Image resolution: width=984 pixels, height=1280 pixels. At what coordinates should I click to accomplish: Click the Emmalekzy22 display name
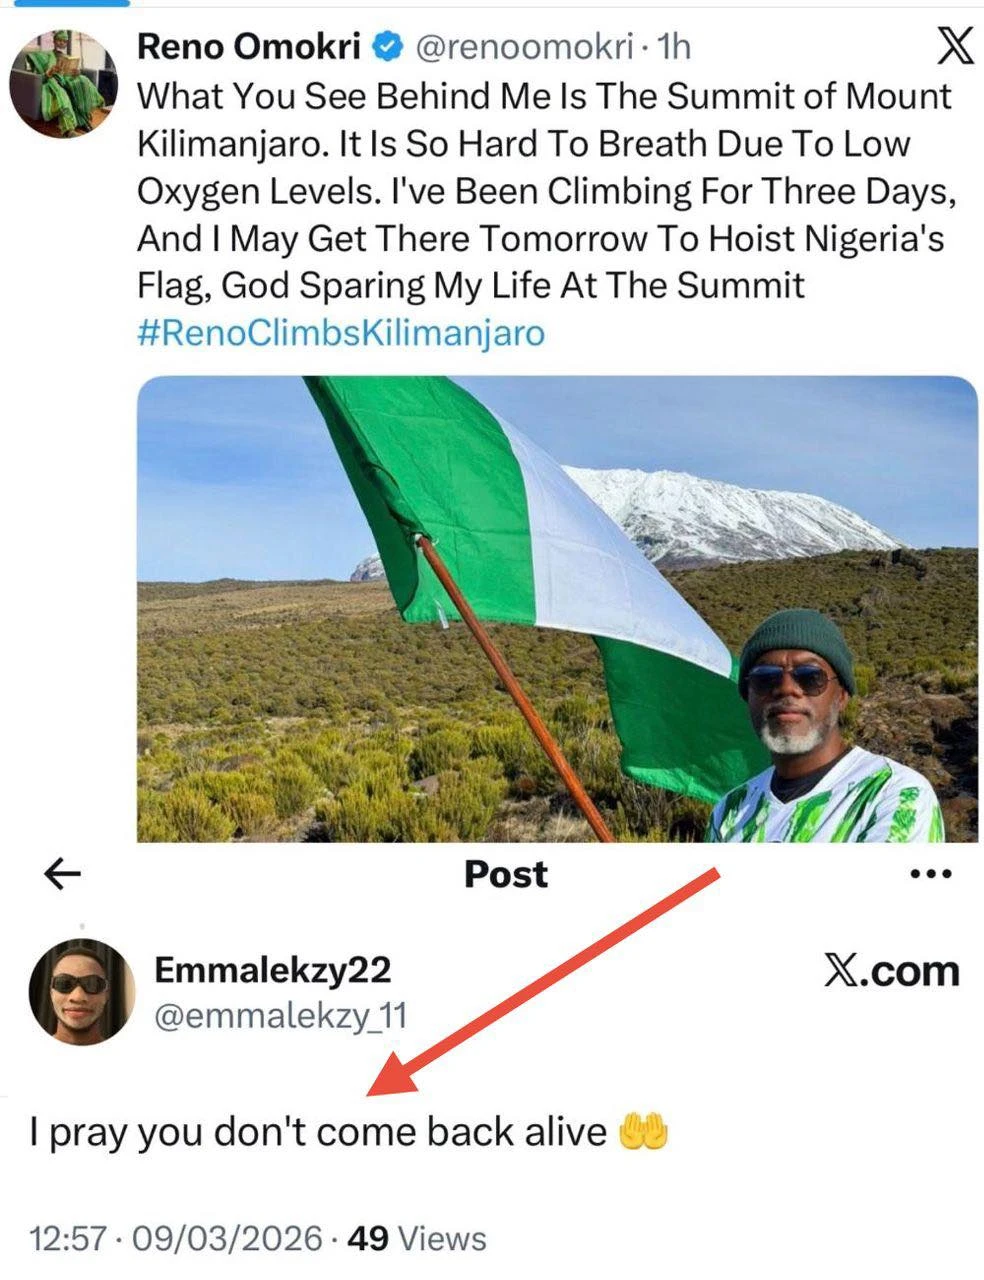click(273, 970)
